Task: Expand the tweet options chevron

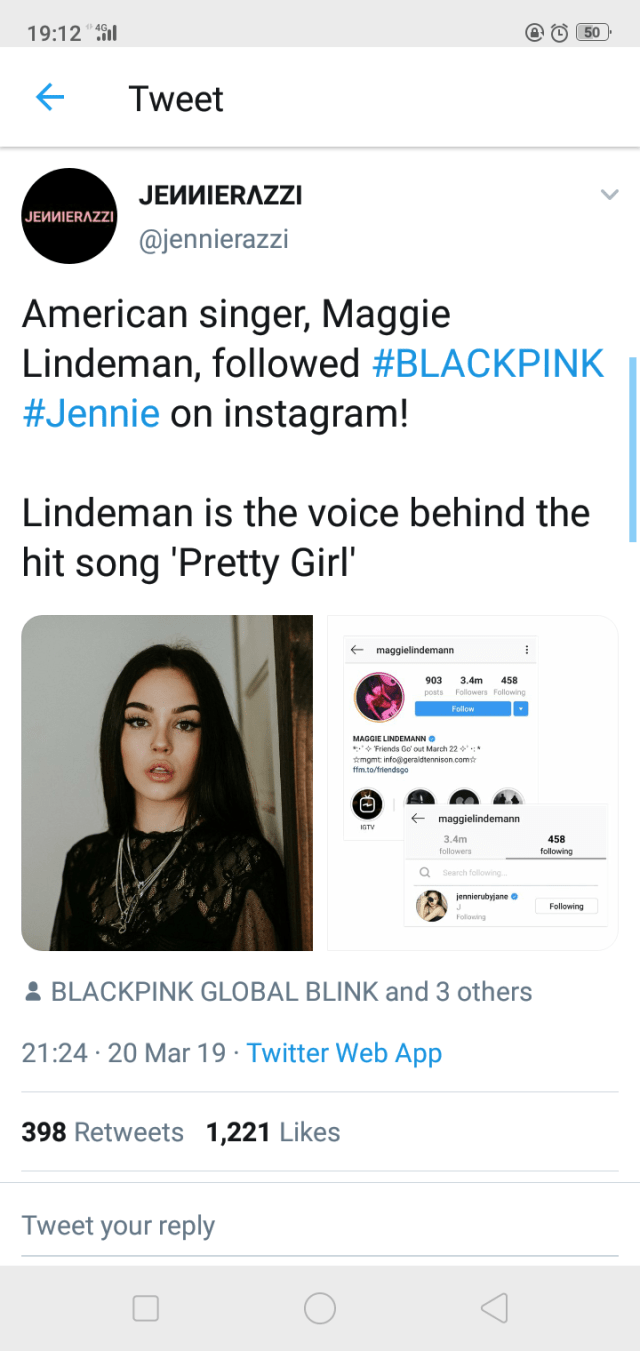Action: (x=609, y=195)
